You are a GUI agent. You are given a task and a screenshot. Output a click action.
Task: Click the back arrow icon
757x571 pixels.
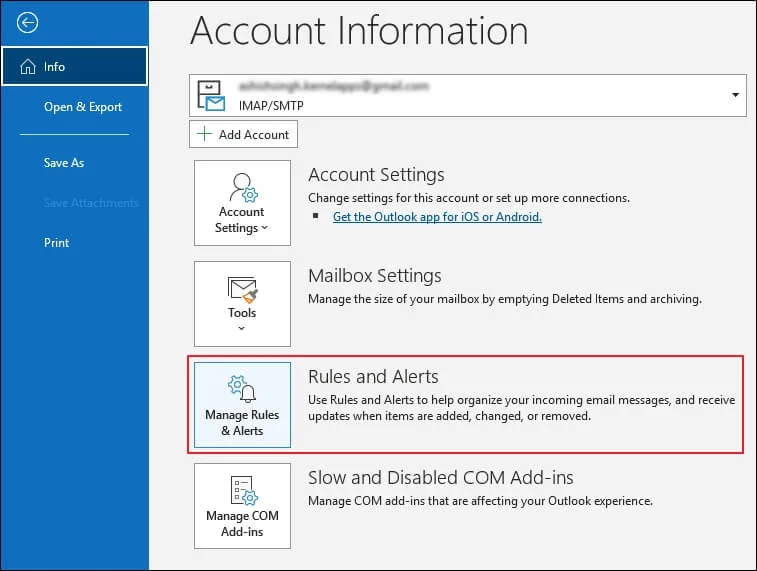pos(27,22)
